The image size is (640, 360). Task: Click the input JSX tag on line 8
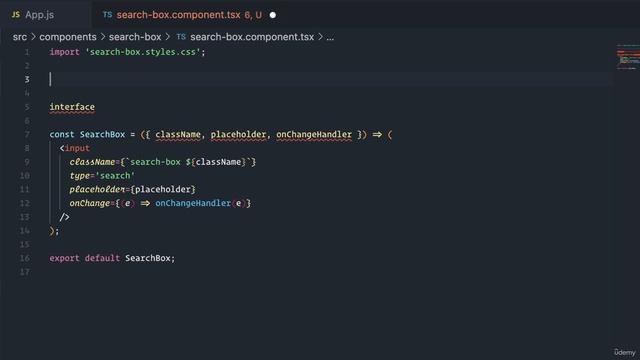point(77,148)
